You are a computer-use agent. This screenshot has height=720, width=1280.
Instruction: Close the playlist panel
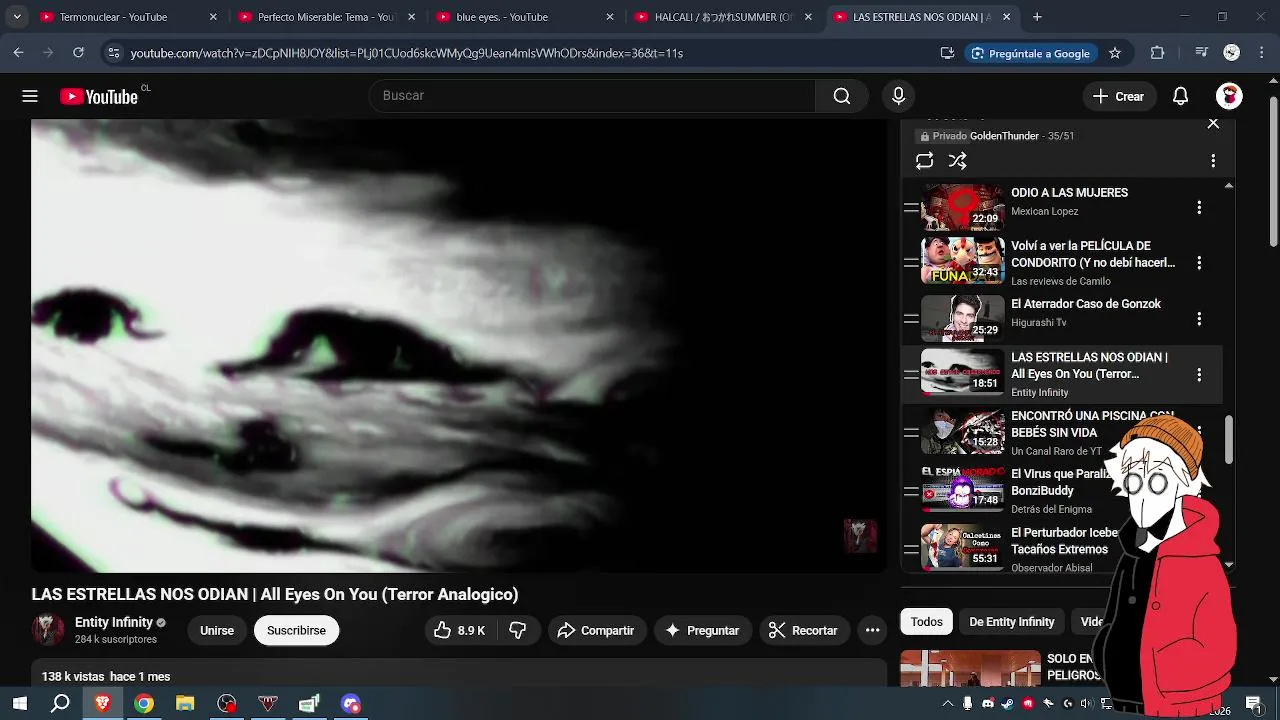pos(1213,124)
